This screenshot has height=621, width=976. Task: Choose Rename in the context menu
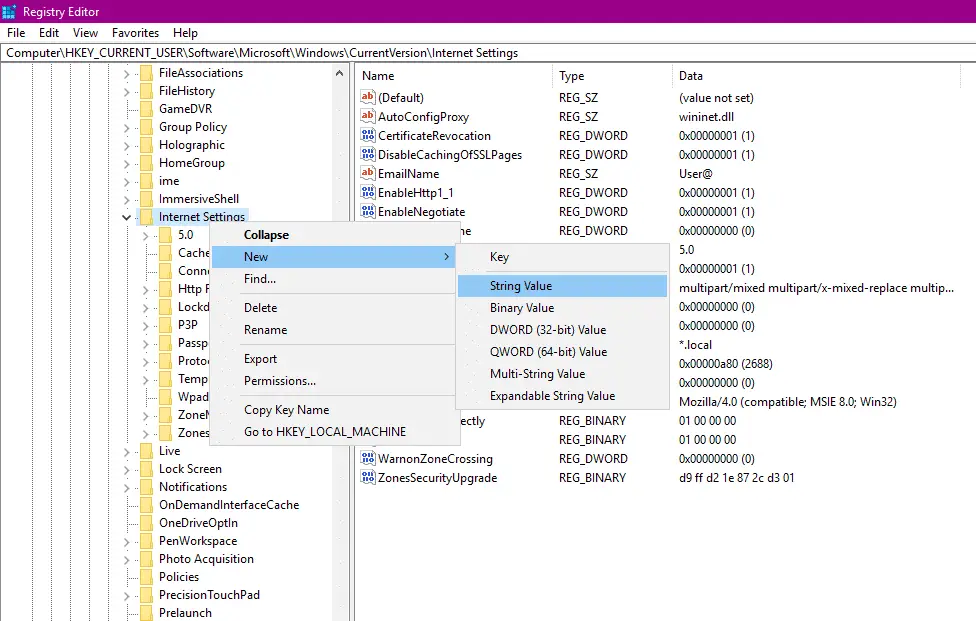[334, 330]
